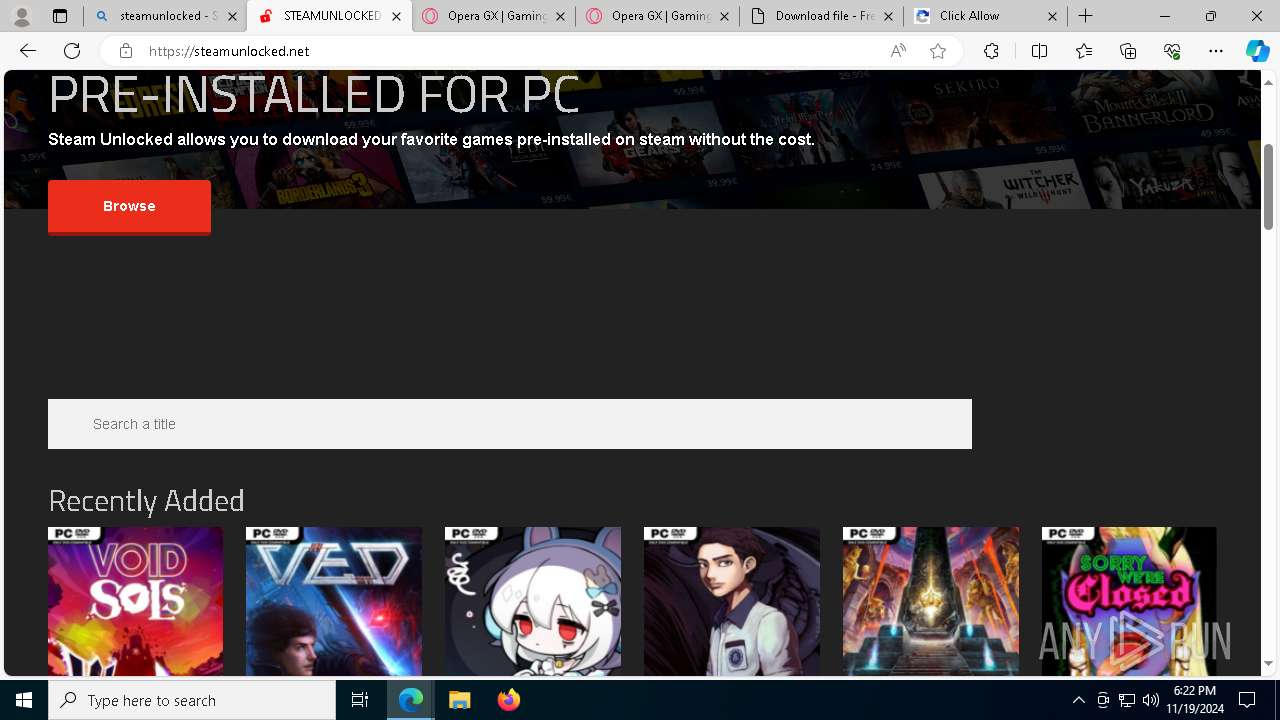Open the man in white shirt cover
1280x720 pixels.
click(732, 601)
